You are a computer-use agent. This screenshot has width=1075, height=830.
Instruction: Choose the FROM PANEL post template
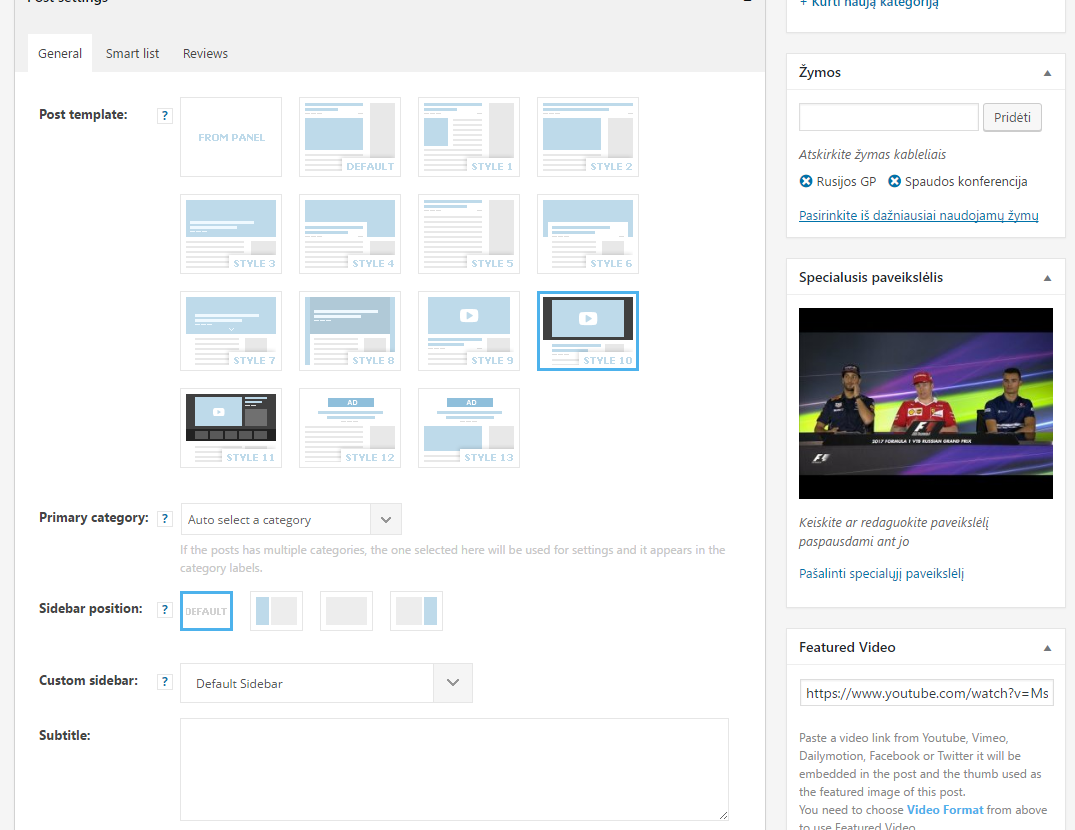[231, 137]
